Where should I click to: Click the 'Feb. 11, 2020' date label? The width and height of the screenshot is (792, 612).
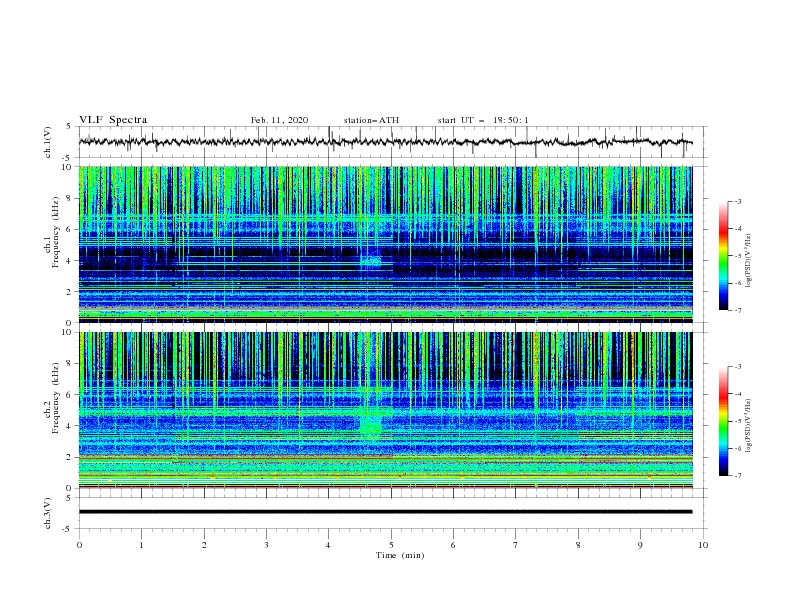279,120
